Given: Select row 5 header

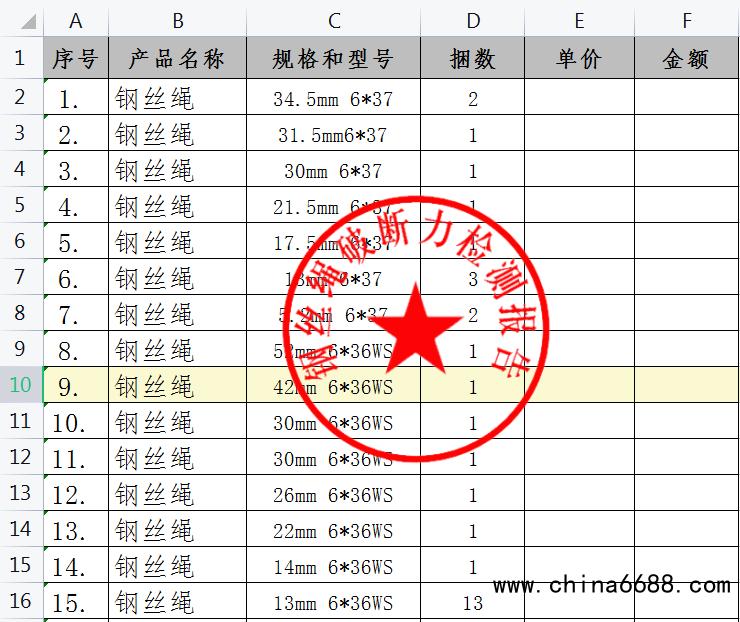Looking at the screenshot, I should [x=21, y=204].
